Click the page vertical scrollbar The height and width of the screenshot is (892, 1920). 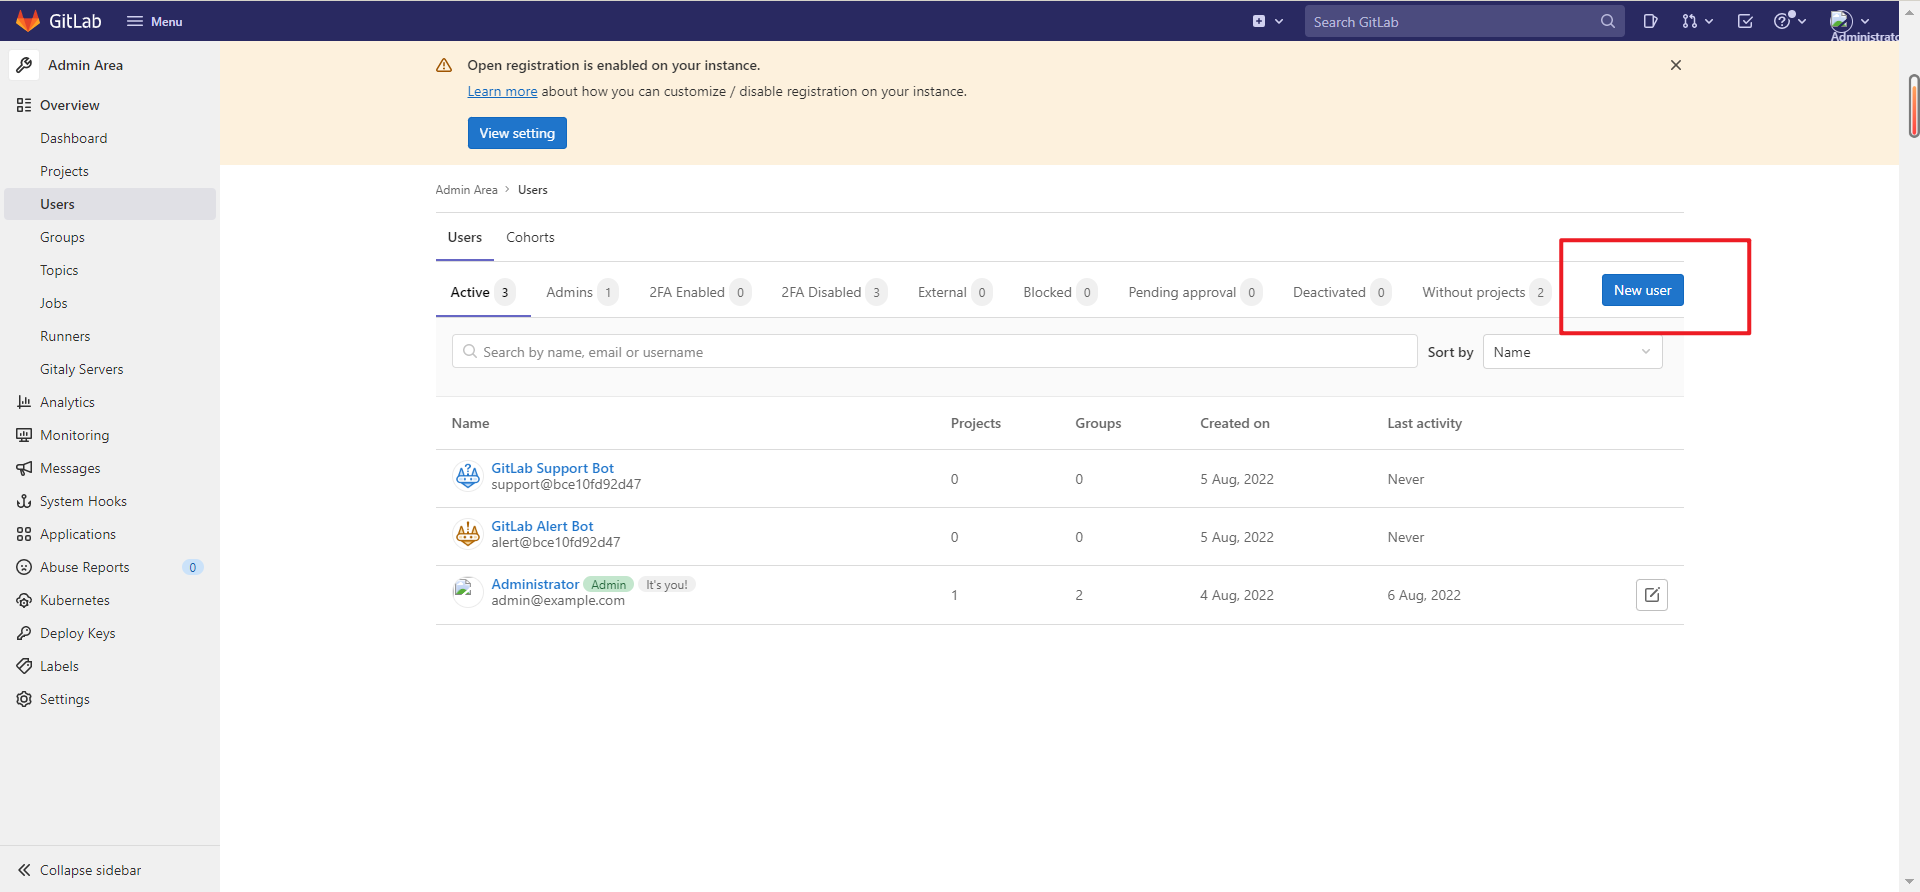[x=1913, y=105]
